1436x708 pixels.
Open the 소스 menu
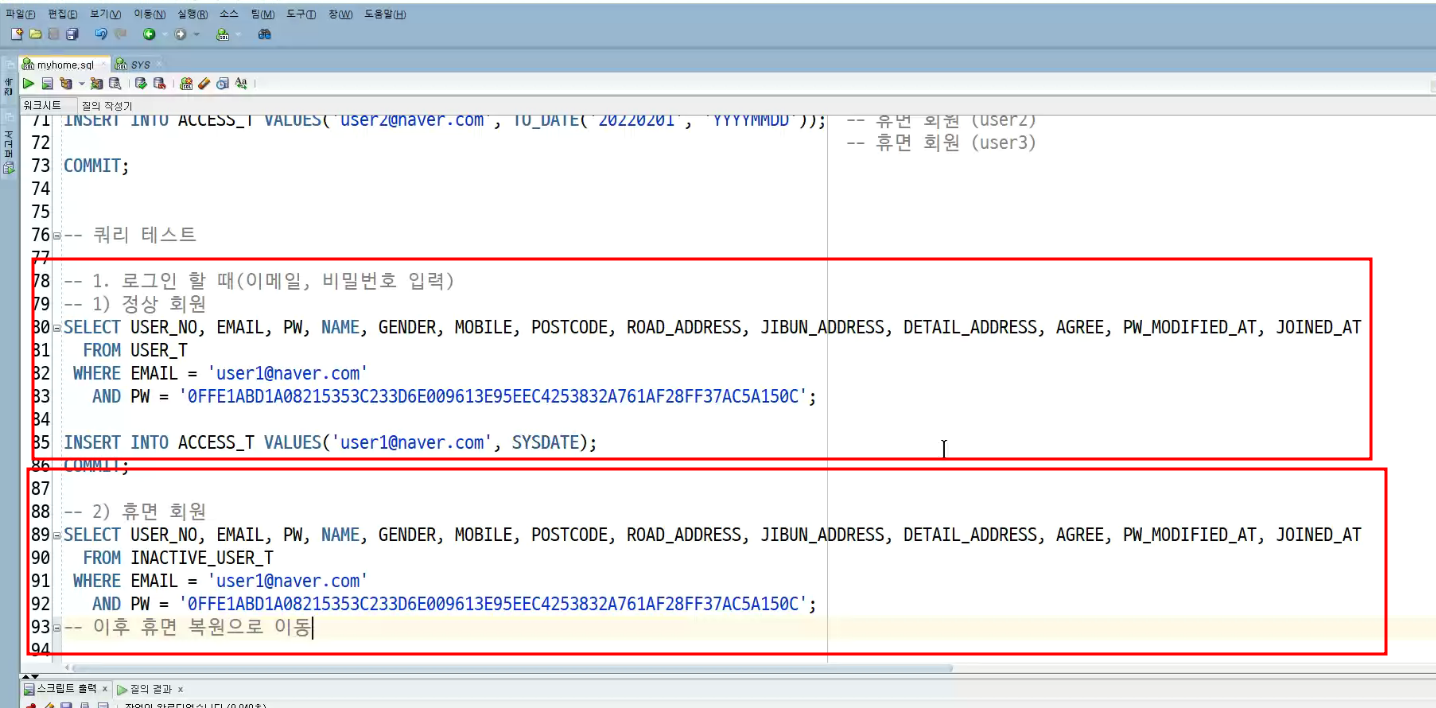229,14
